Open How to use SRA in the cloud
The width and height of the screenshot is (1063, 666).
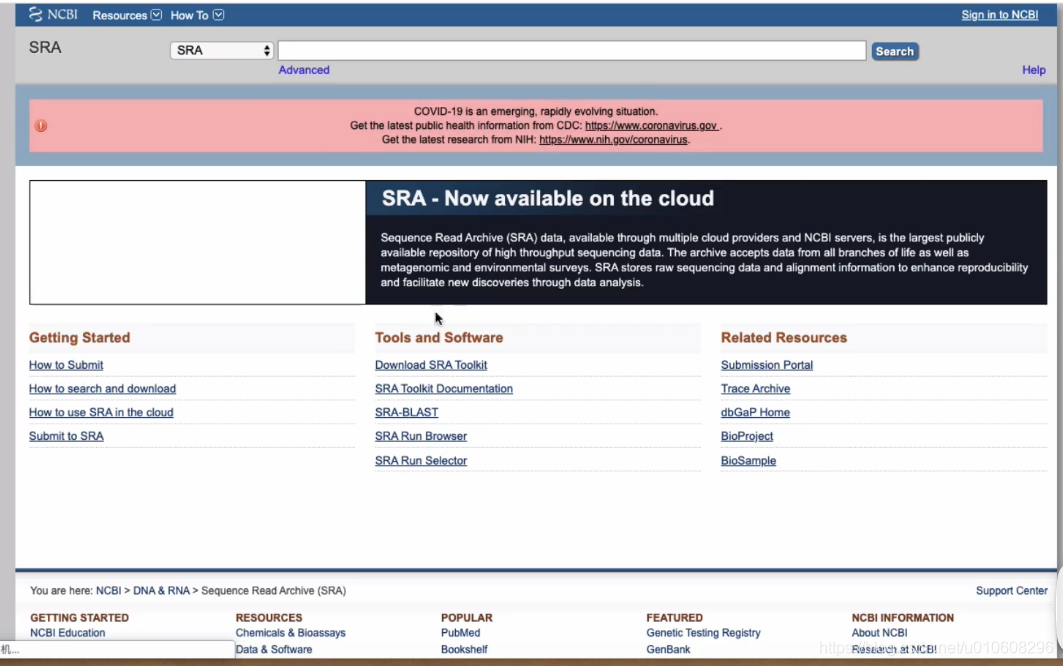click(x=101, y=412)
